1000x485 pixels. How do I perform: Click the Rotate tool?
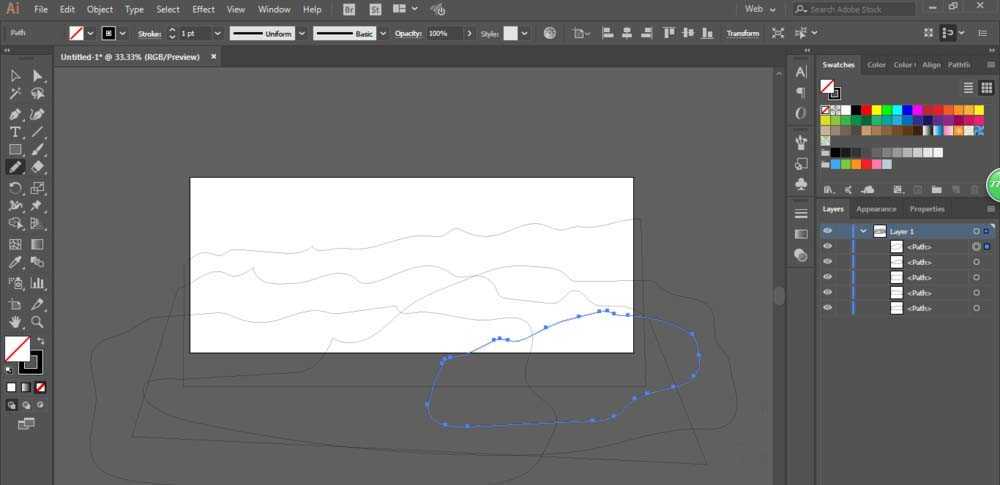coord(16,187)
